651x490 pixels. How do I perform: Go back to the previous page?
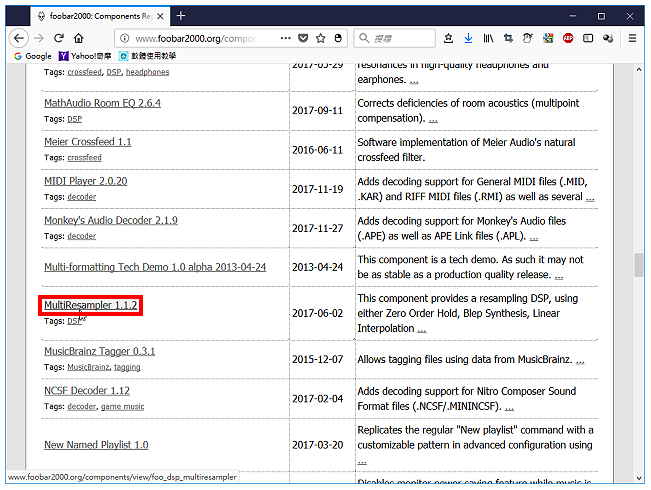(x=19, y=39)
